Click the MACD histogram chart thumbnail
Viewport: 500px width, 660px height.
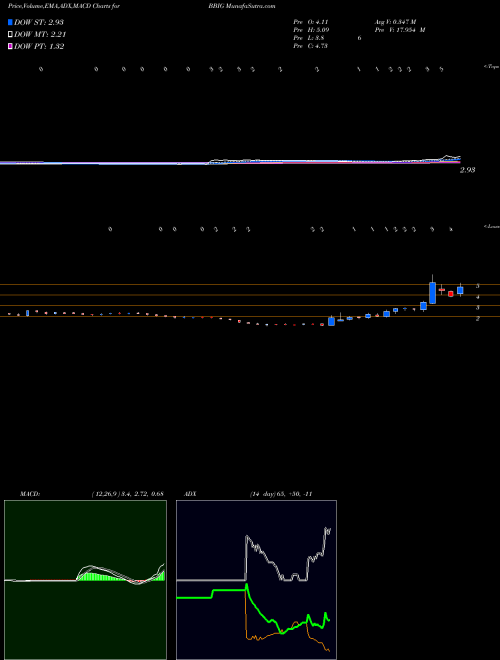[x=85, y=580]
